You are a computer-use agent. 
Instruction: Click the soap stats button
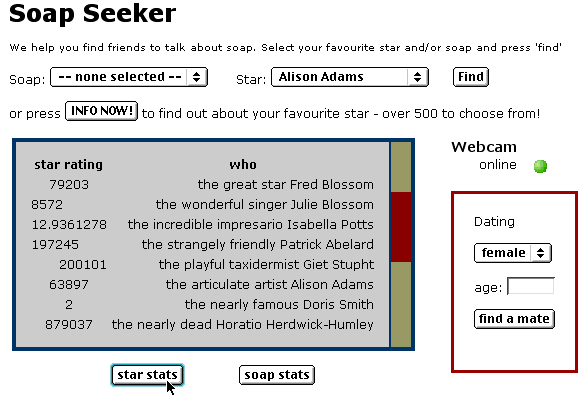pyautogui.click(x=277, y=375)
